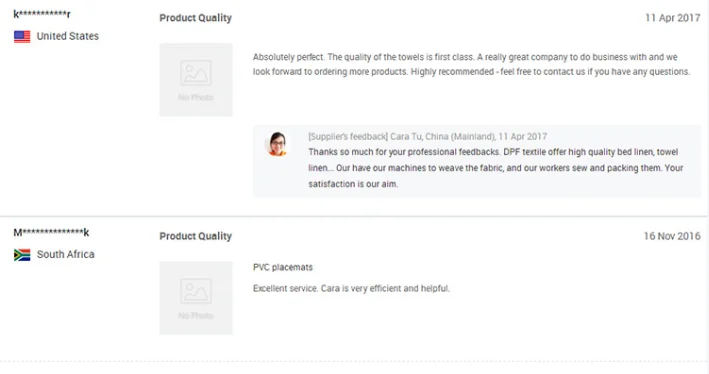The width and height of the screenshot is (709, 374).
Task: Open Cara Tu's supplier avatar photo
Action: 277,144
